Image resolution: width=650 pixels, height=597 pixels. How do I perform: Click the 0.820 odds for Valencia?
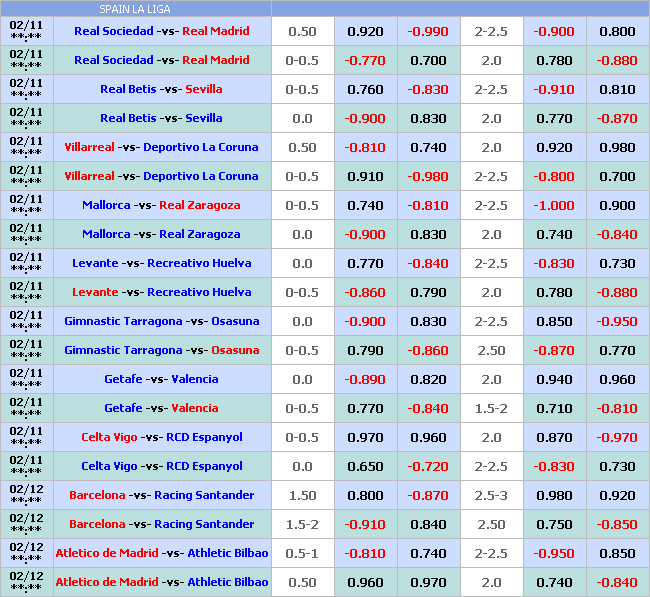pyautogui.click(x=428, y=379)
